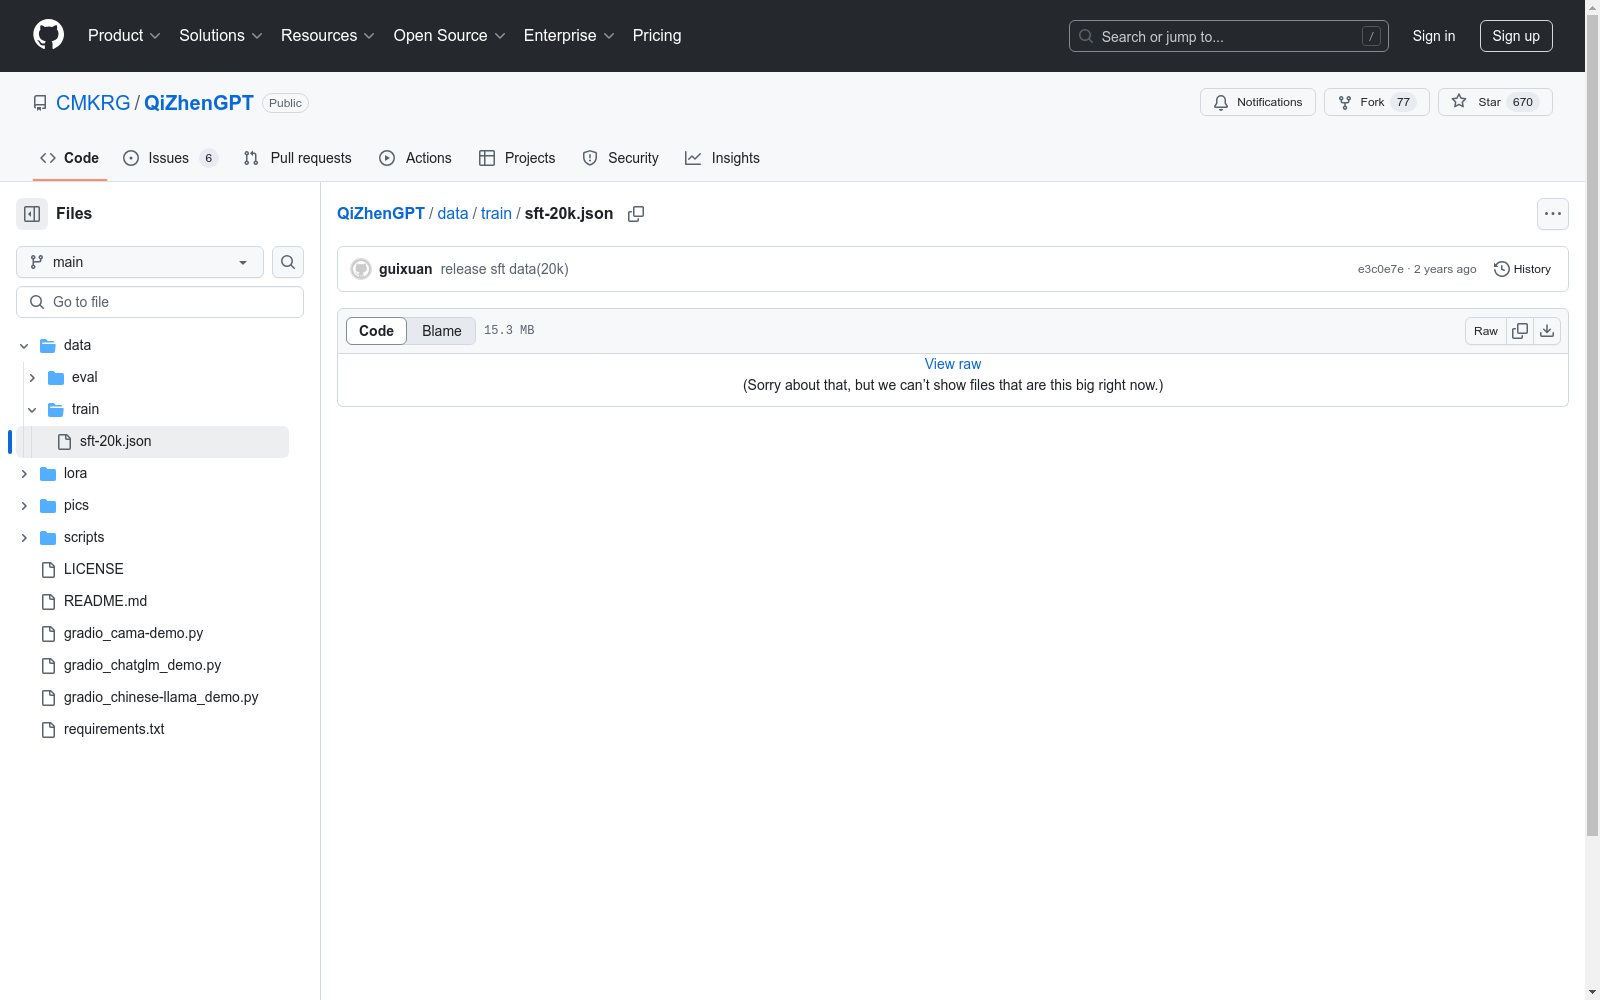This screenshot has height=1000, width=1600.
Task: Open guixuan's profile link
Action: click(406, 269)
